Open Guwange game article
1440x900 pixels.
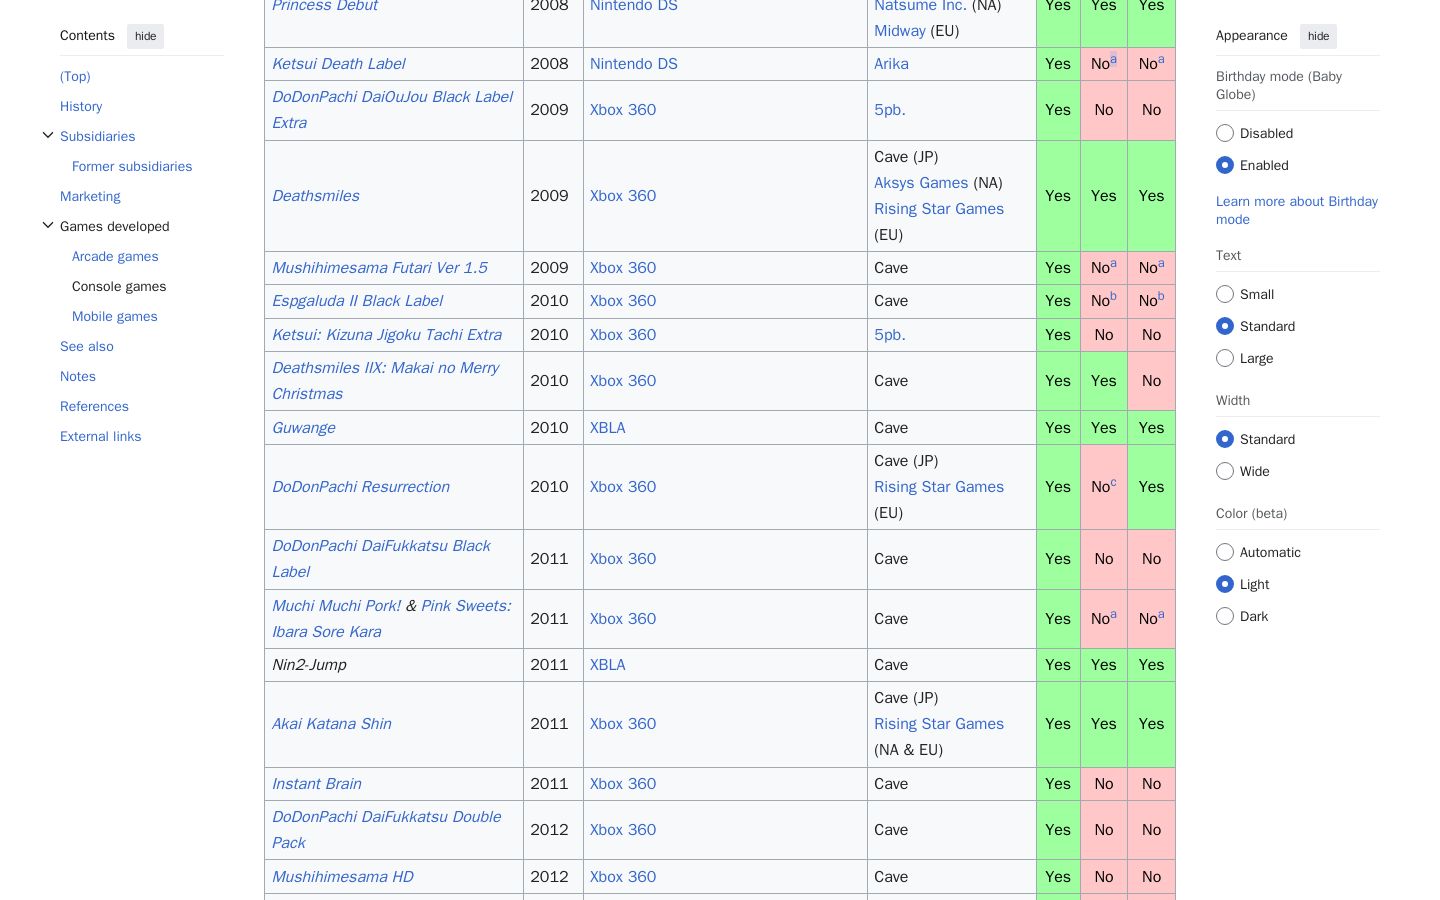[x=304, y=428]
